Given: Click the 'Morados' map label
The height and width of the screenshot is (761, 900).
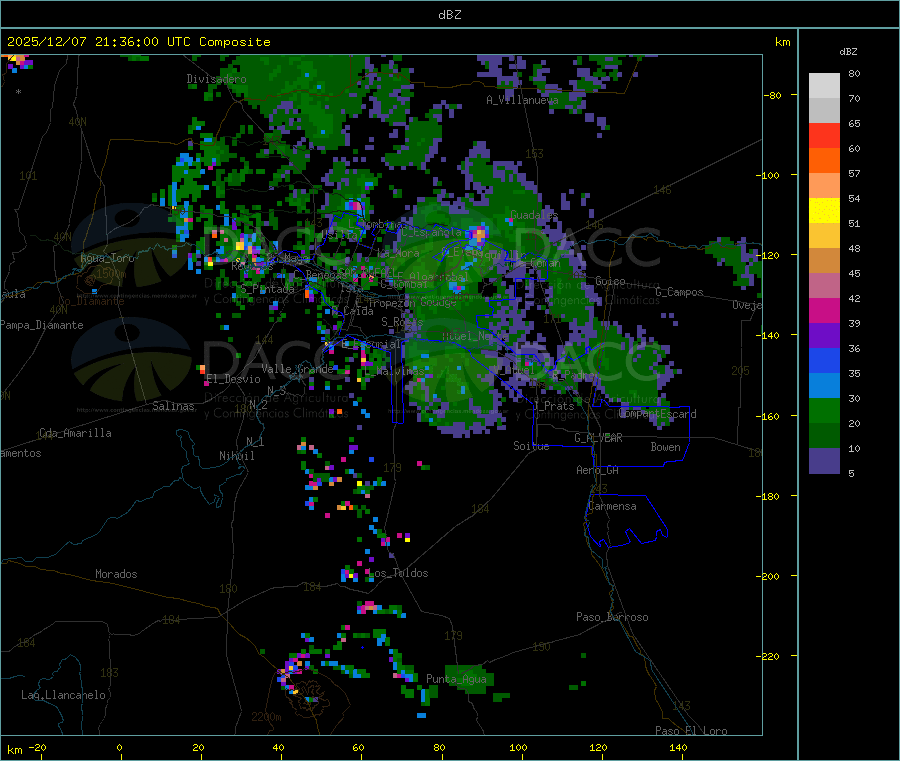Looking at the screenshot, I should pyautogui.click(x=116, y=574).
